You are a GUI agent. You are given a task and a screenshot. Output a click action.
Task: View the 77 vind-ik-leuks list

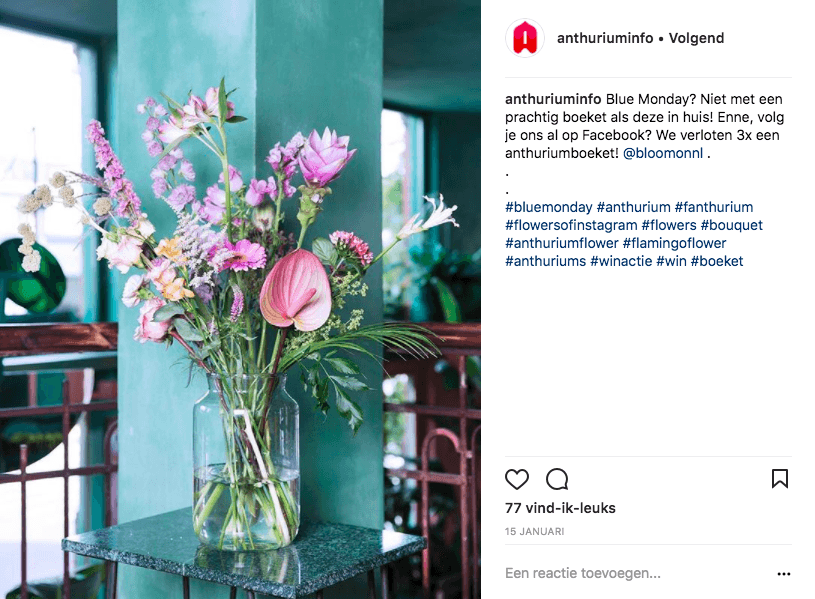(560, 508)
